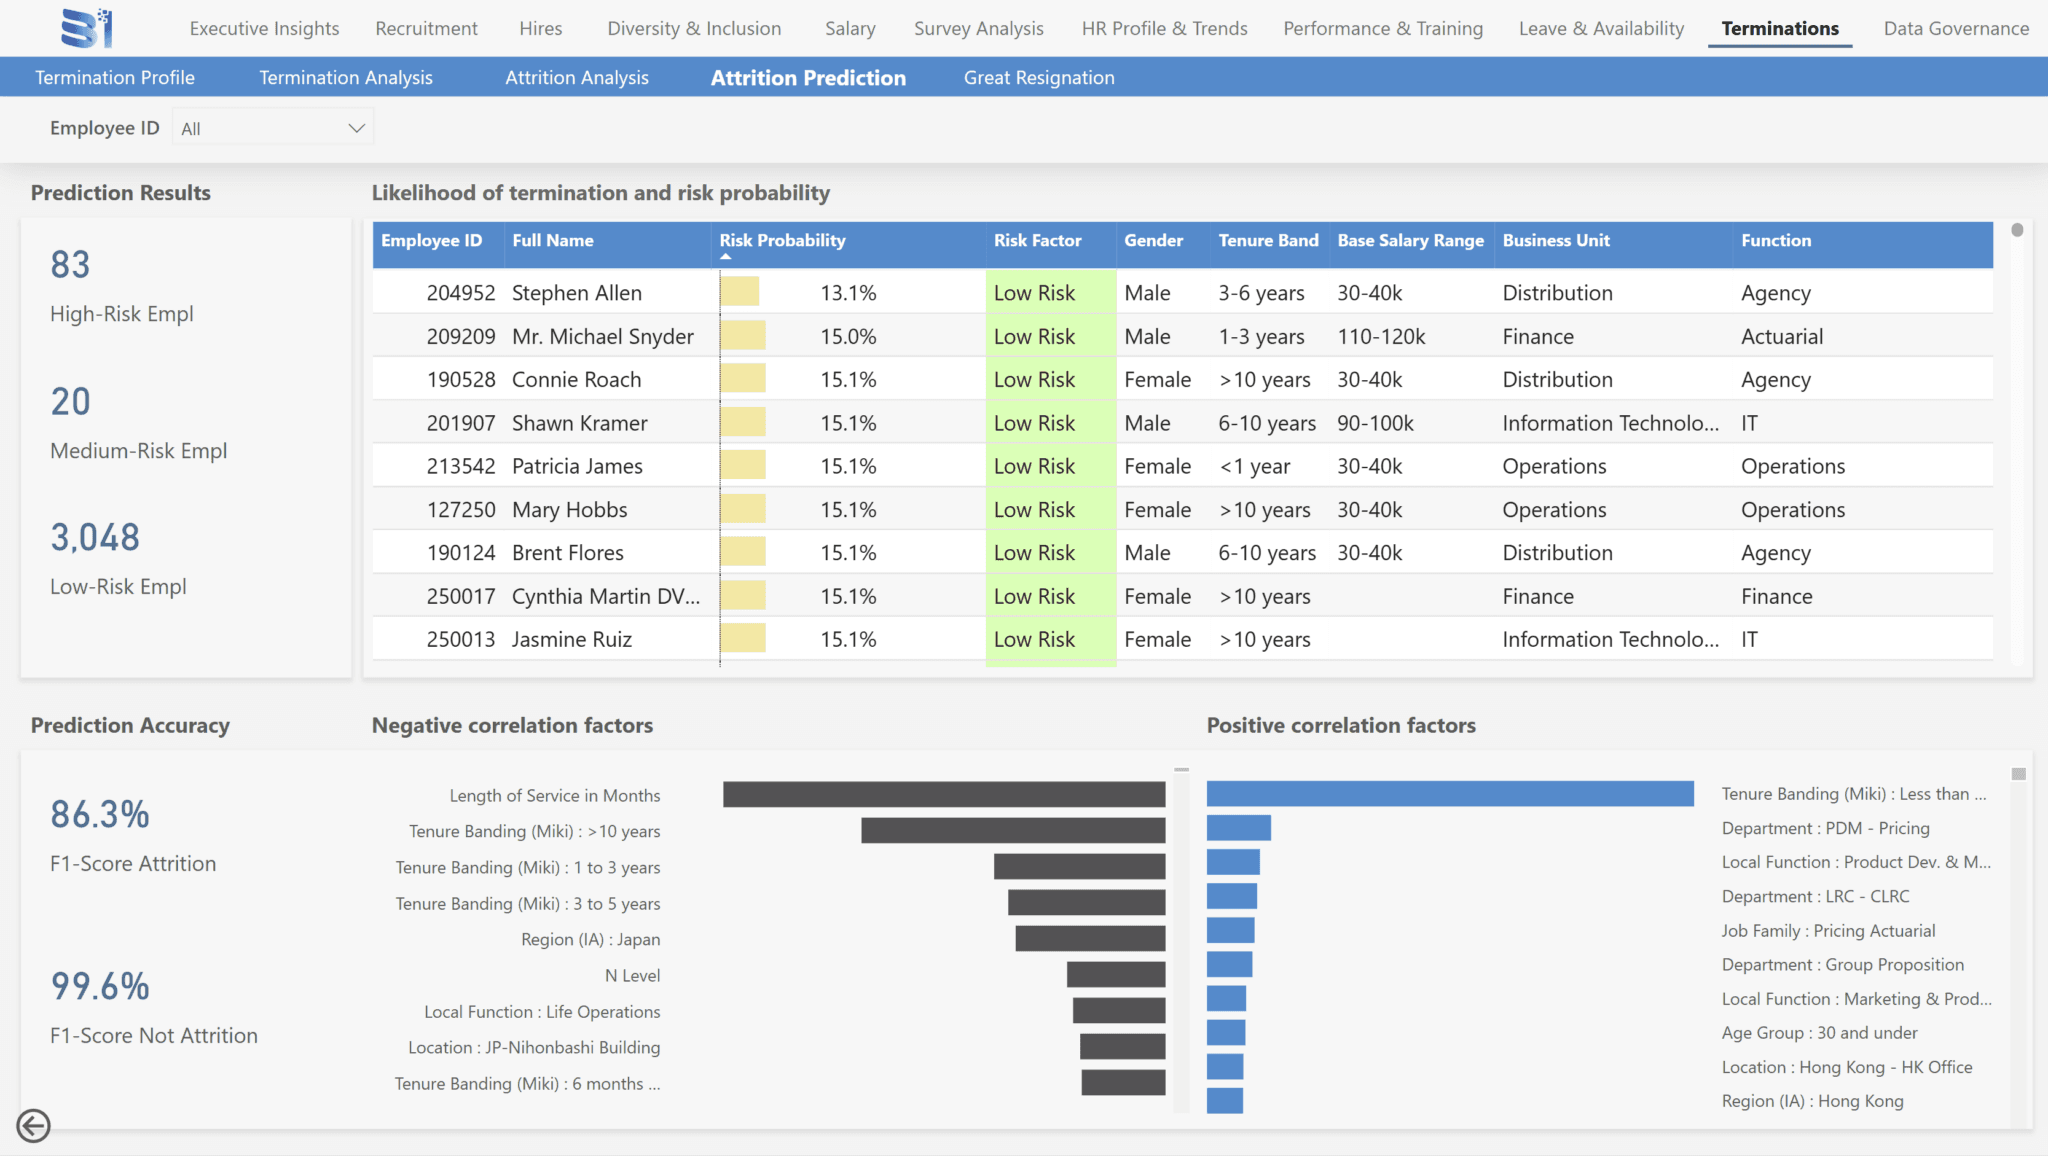The height and width of the screenshot is (1156, 2048).
Task: Select the Low Risk cell for Connie Roach
Action: [x=1050, y=379]
